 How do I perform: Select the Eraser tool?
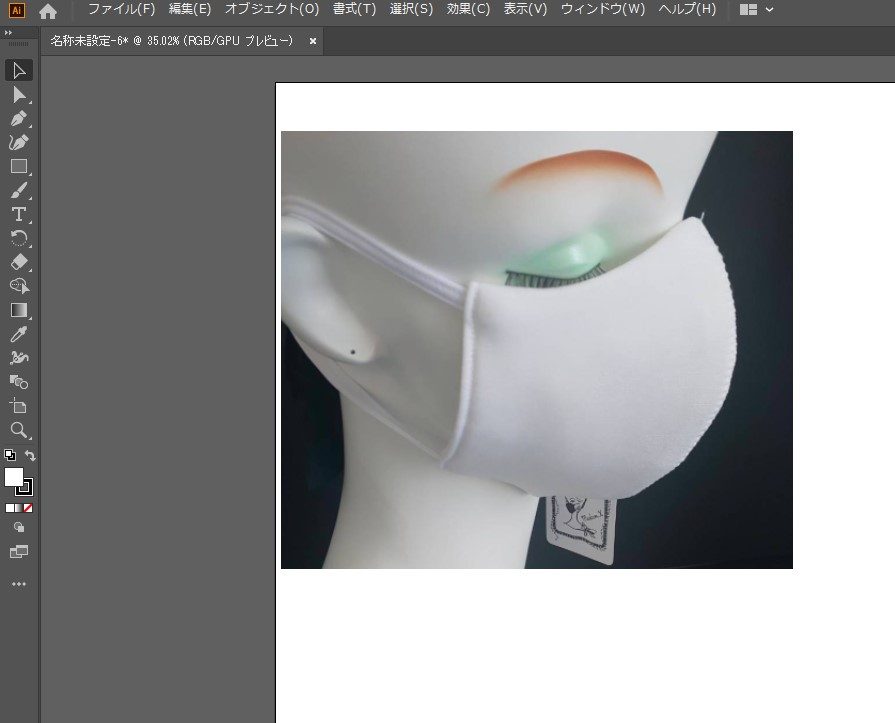(x=19, y=262)
